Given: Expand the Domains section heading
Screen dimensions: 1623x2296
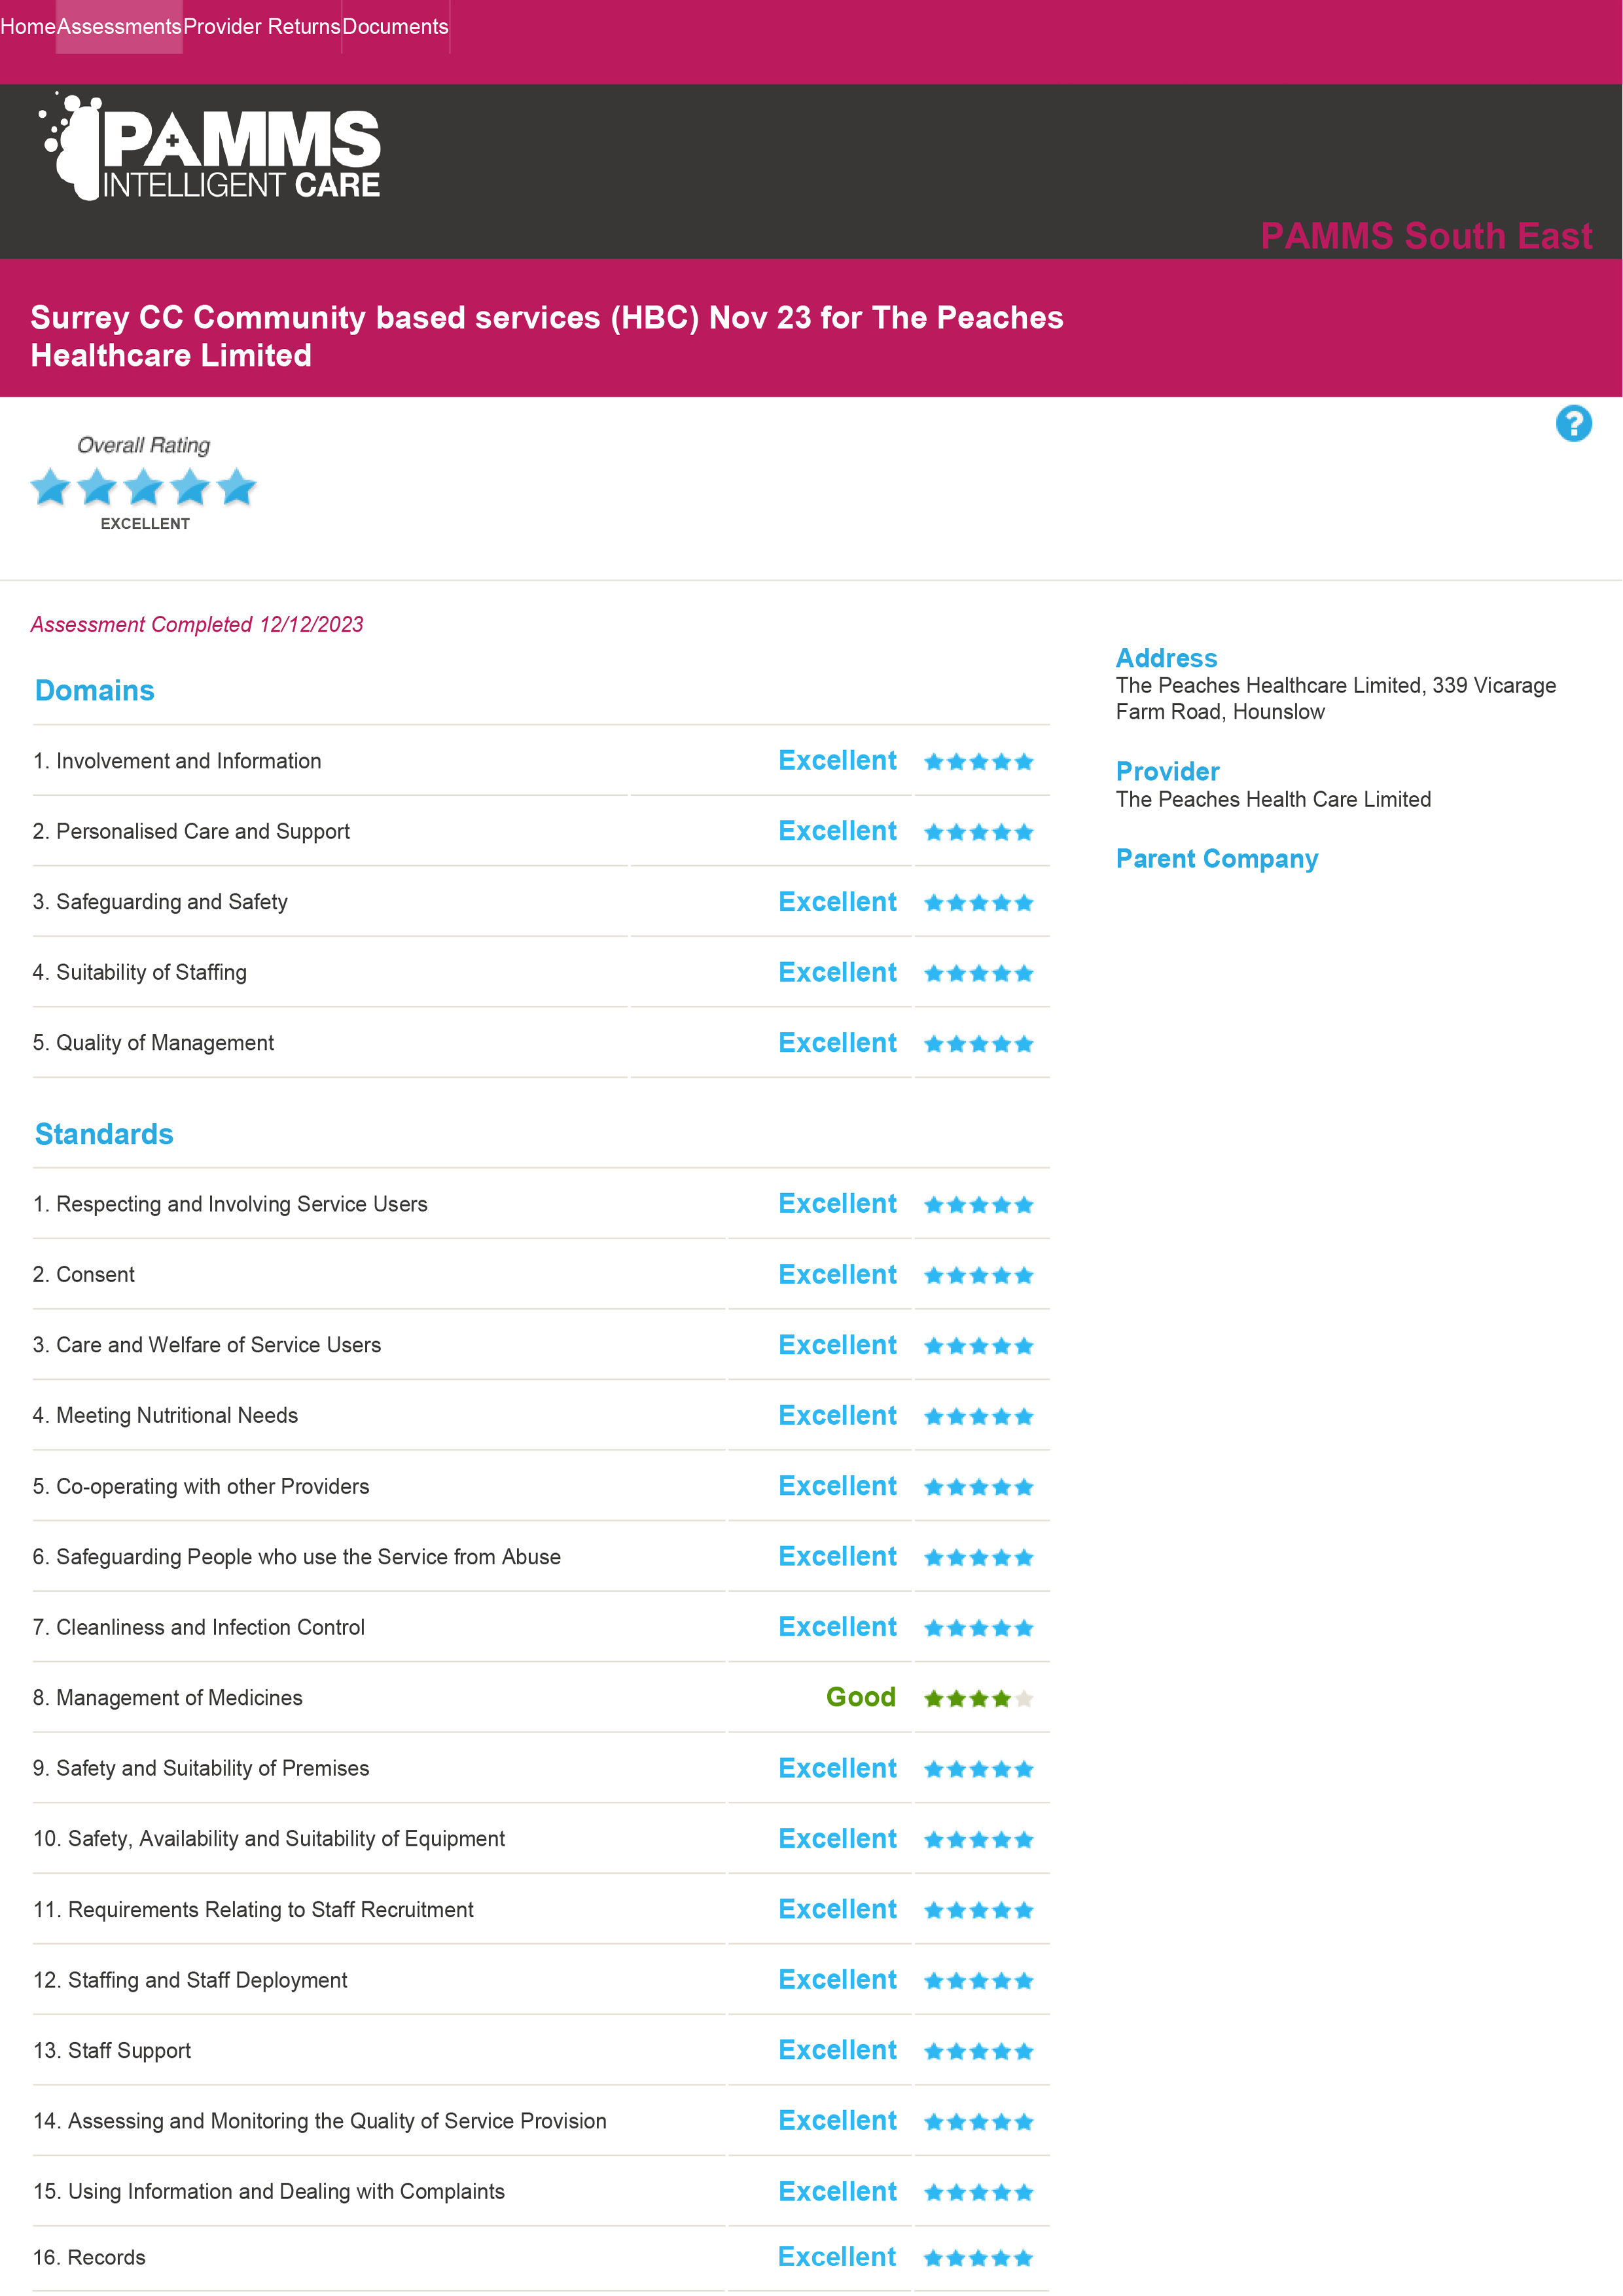Looking at the screenshot, I should click(94, 690).
